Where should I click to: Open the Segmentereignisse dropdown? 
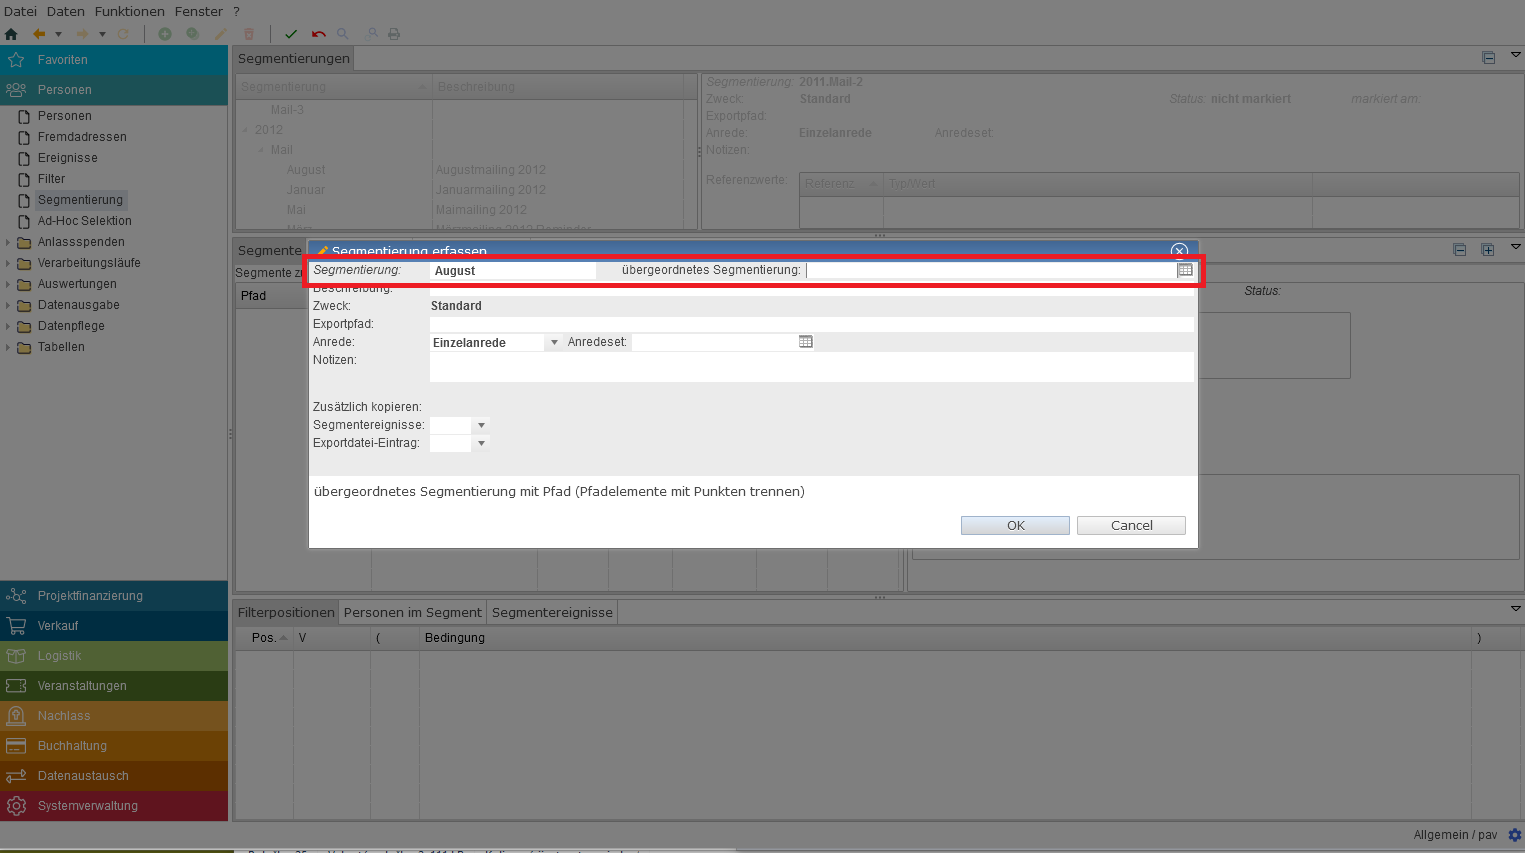[481, 426]
